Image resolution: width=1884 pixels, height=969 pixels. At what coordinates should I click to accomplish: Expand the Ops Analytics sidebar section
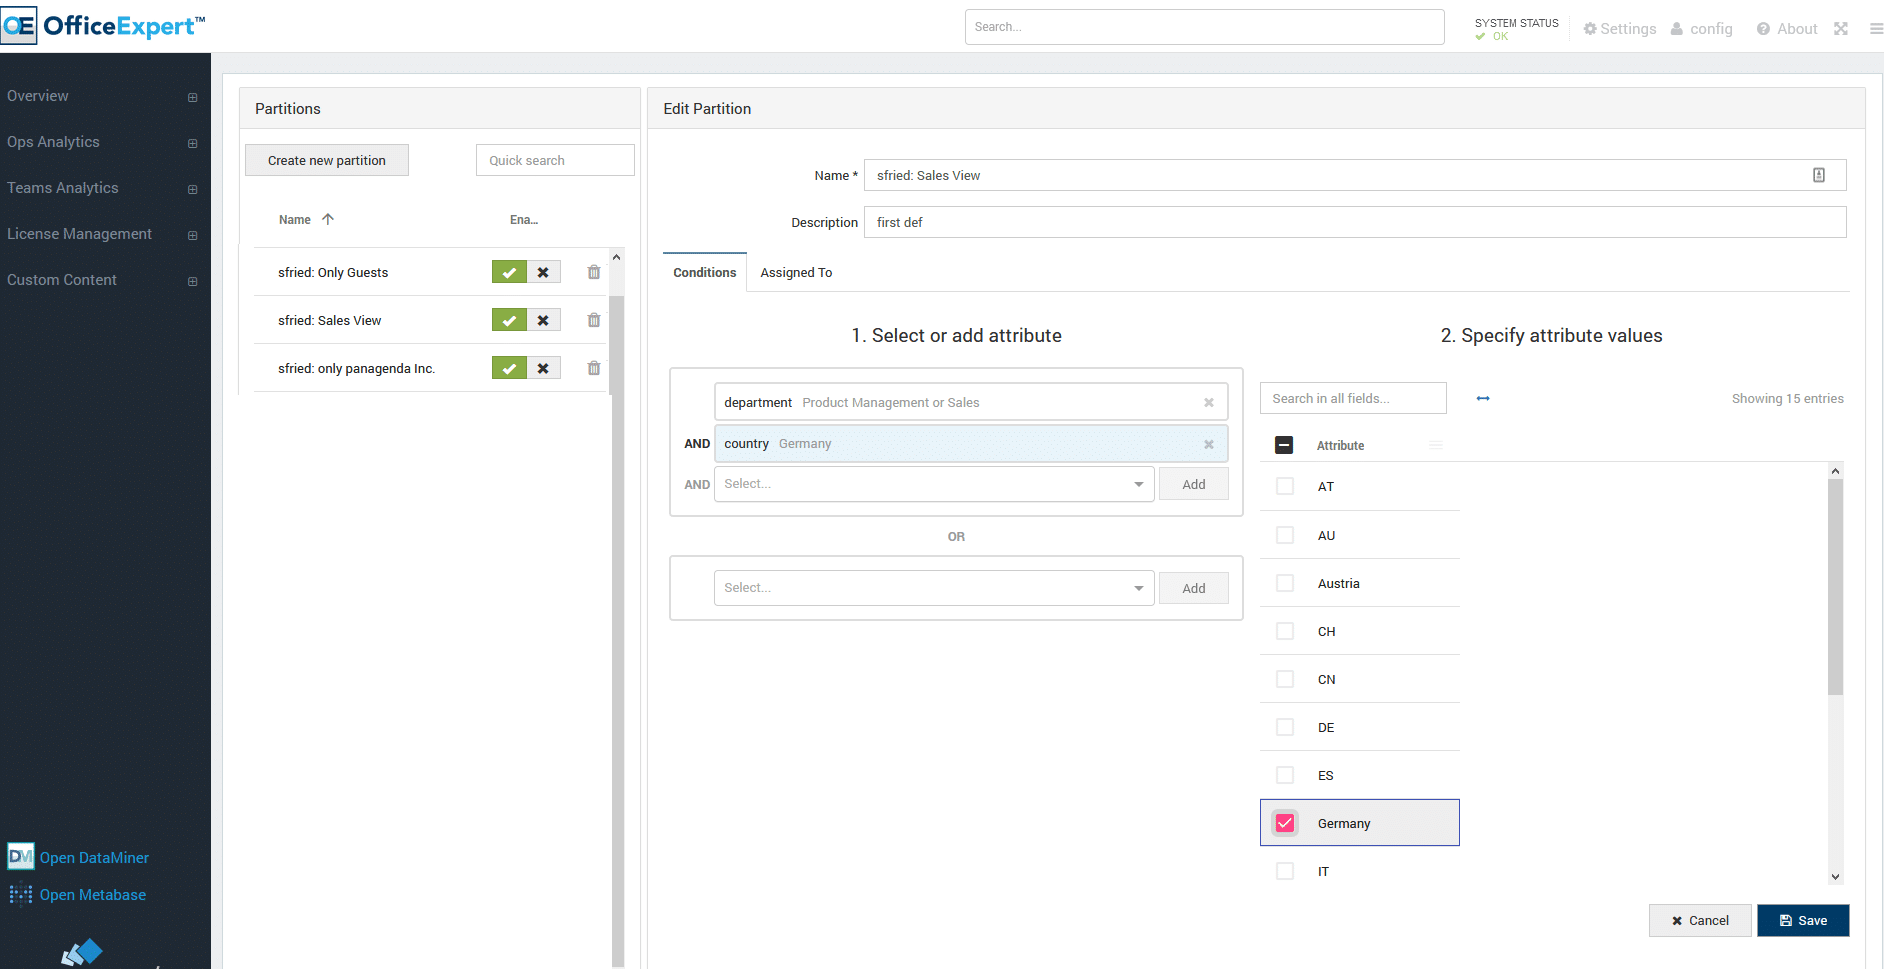point(192,143)
